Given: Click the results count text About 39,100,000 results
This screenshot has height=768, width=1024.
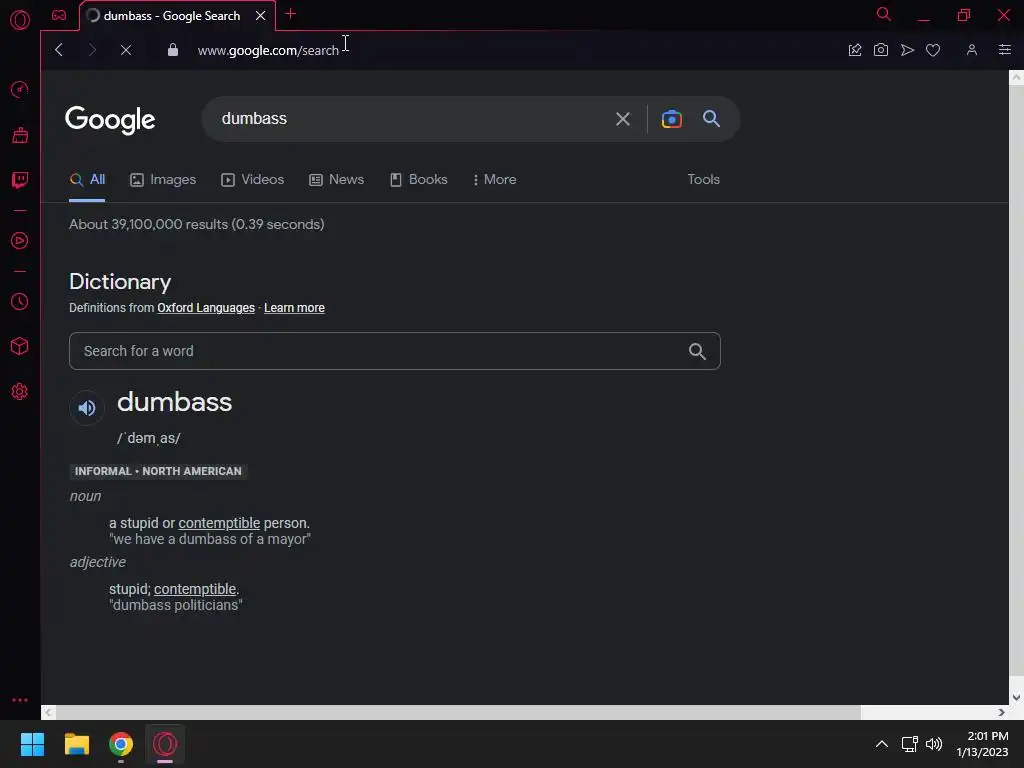Looking at the screenshot, I should [x=197, y=224].
